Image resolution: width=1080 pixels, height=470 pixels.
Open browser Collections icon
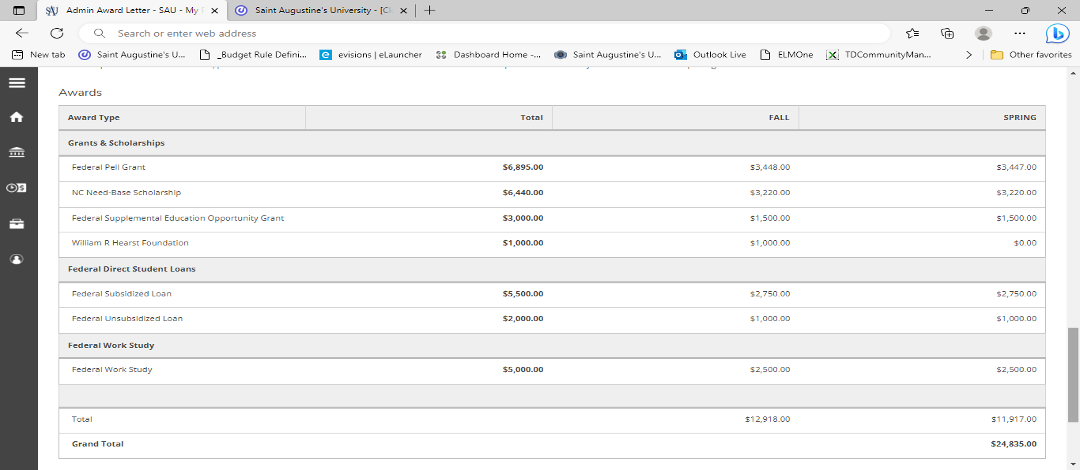pyautogui.click(x=947, y=33)
